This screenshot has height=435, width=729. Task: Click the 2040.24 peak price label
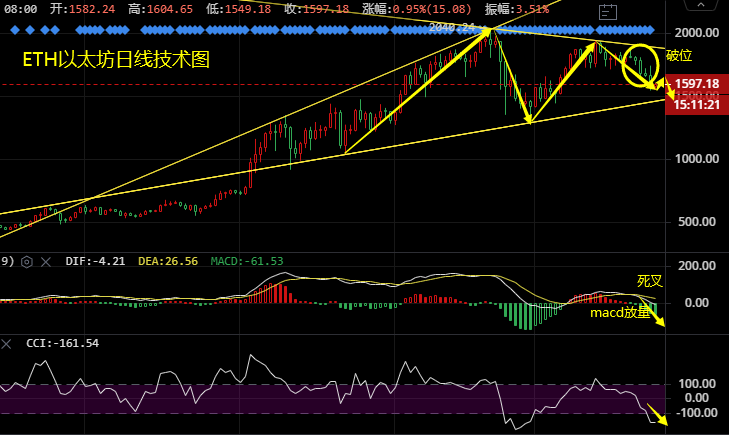pyautogui.click(x=451, y=28)
